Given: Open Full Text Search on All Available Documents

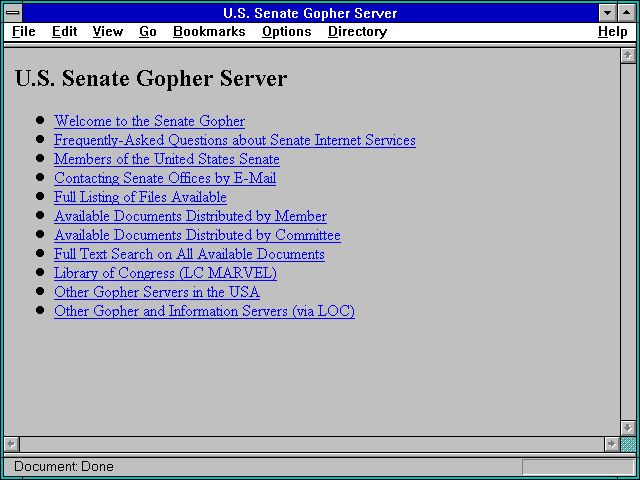Looking at the screenshot, I should point(189,254).
